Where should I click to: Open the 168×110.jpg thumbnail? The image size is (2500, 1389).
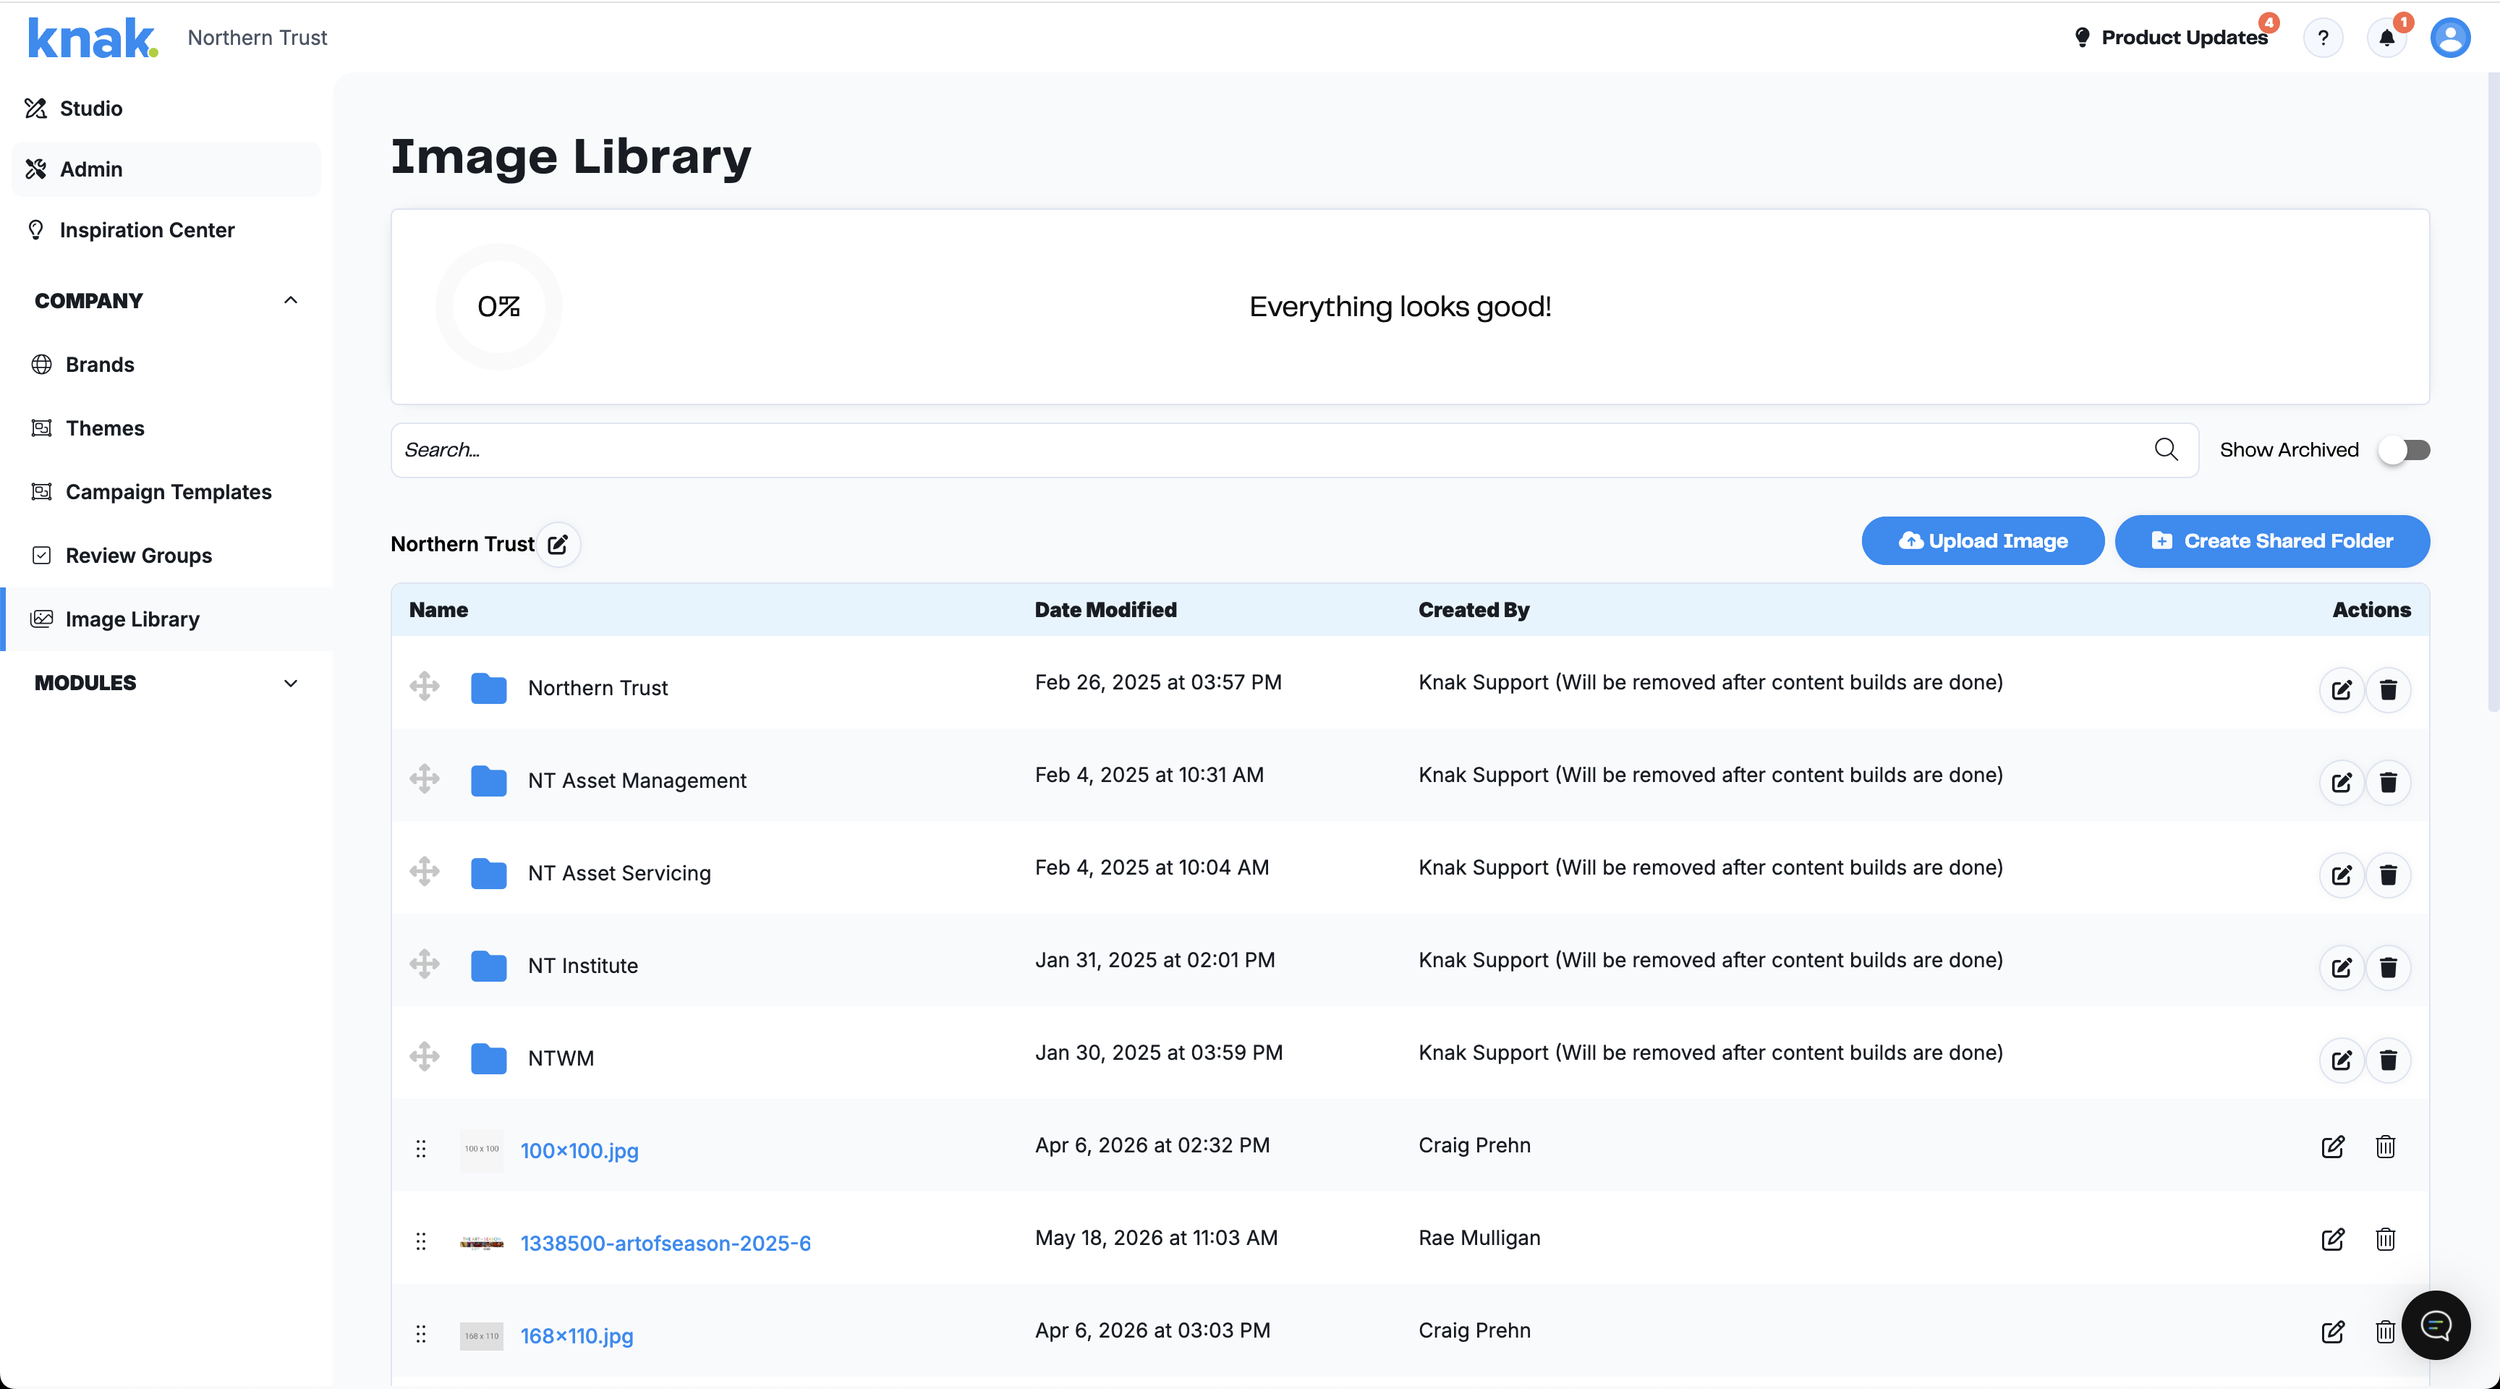pos(481,1336)
